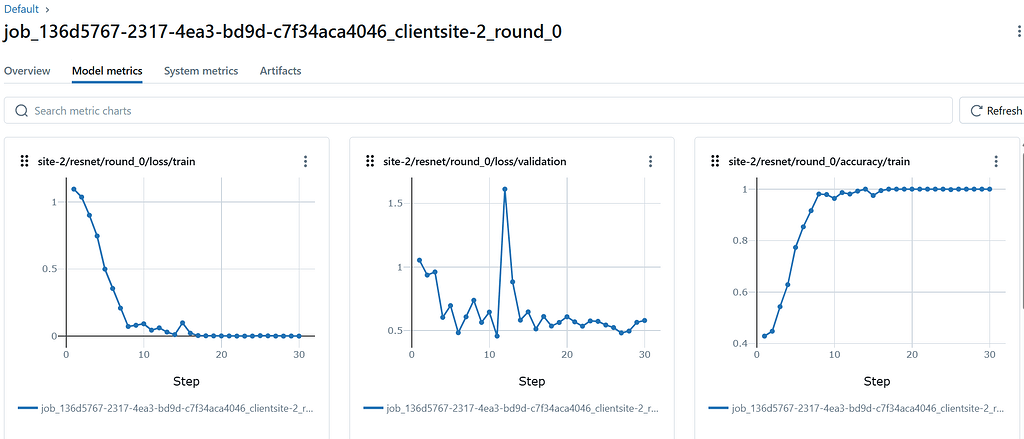Open the System metrics tab
Screen dimensions: 1024x439
[201, 71]
